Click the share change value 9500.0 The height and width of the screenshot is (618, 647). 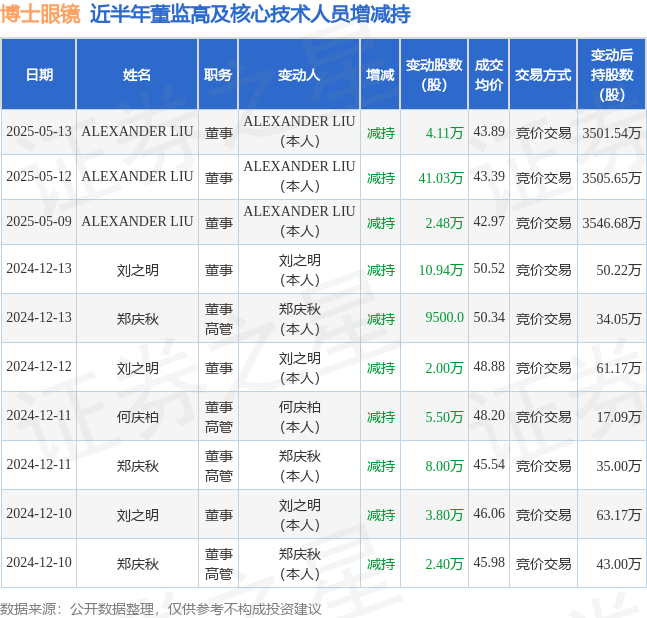point(444,317)
